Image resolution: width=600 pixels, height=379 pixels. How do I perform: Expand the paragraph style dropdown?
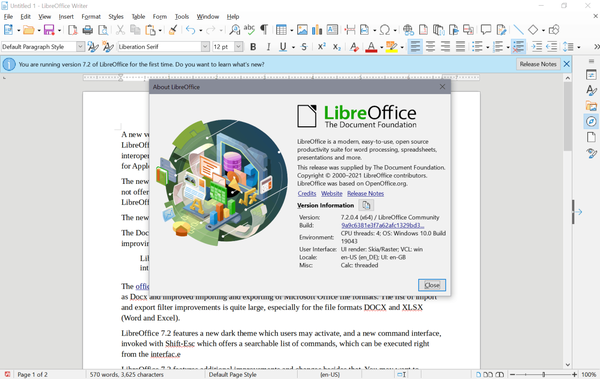coord(80,47)
